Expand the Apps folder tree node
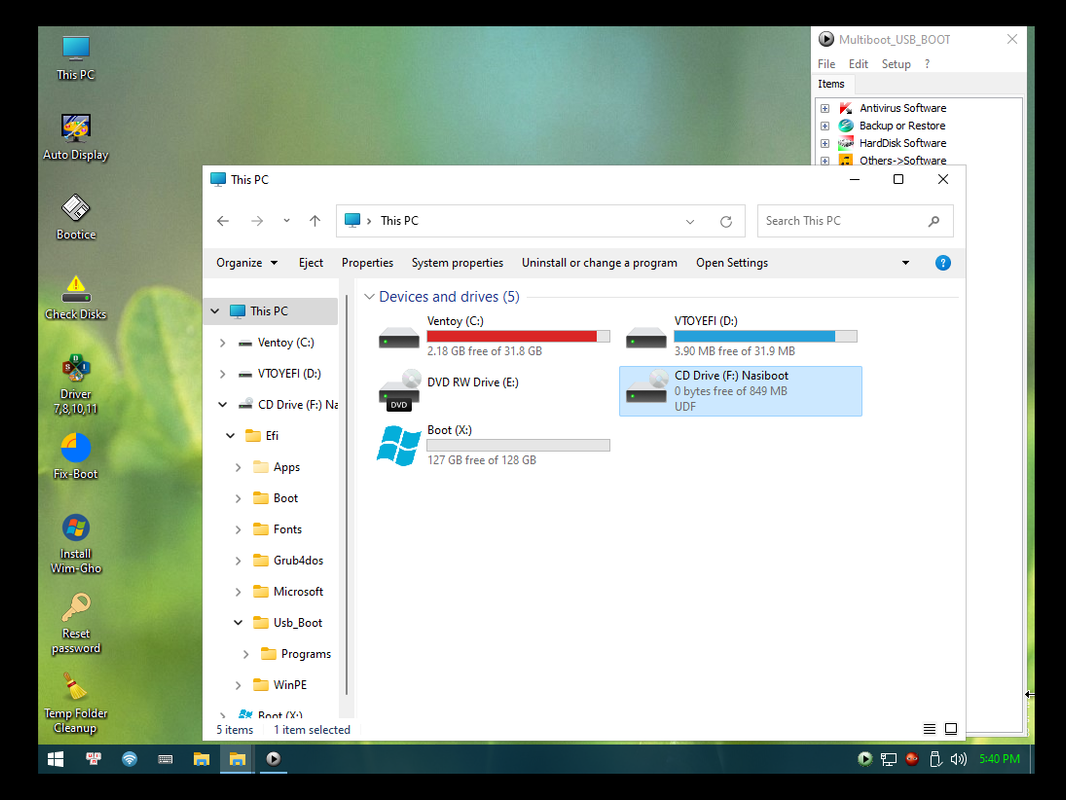This screenshot has height=800, width=1066. click(x=238, y=468)
